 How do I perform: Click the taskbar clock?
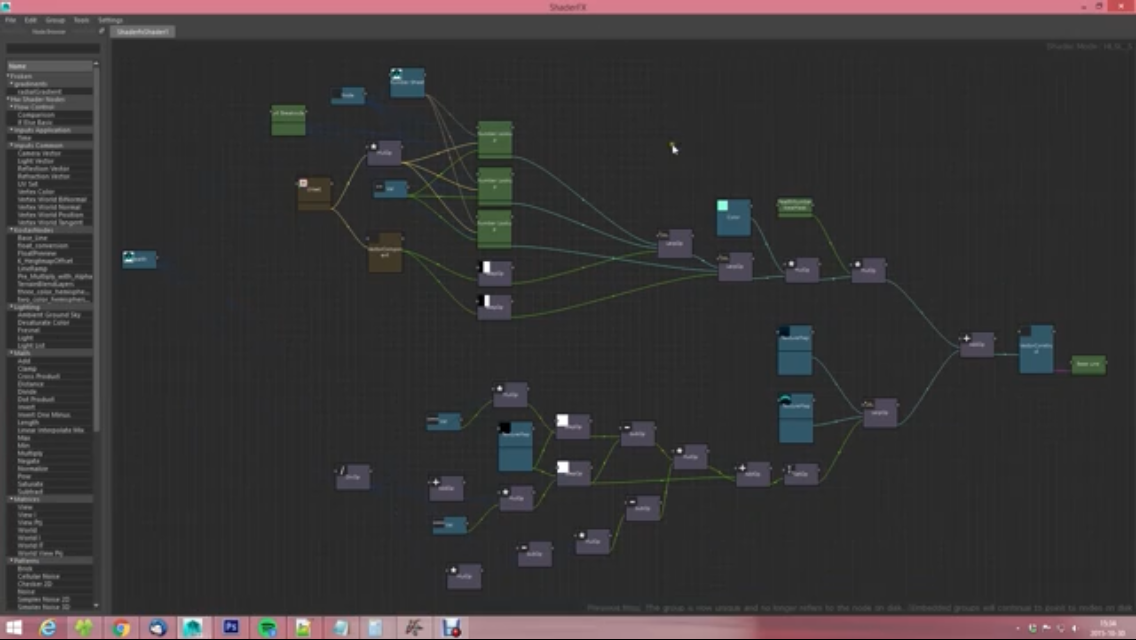click(x=1108, y=628)
